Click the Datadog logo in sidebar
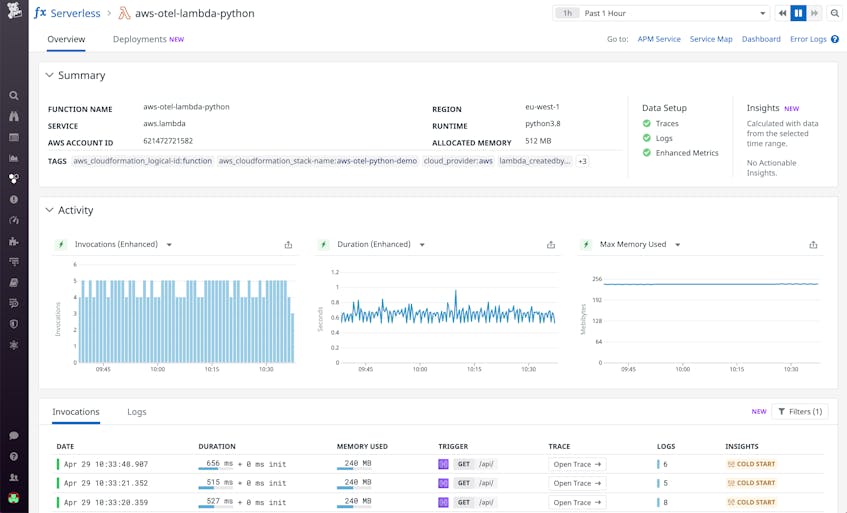847x513 pixels. [14, 10]
